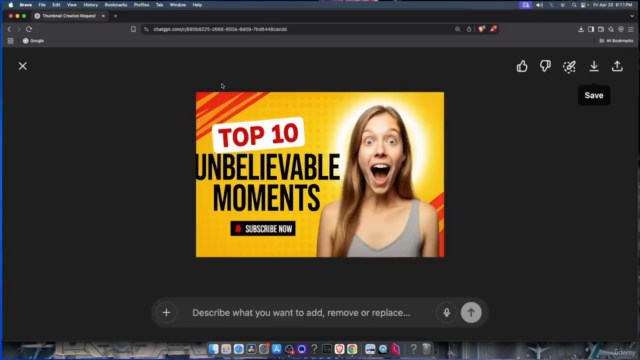Image resolution: width=640 pixels, height=360 pixels.
Task: Open the Brave VPN toolbar icon
Action: (x=621, y=29)
